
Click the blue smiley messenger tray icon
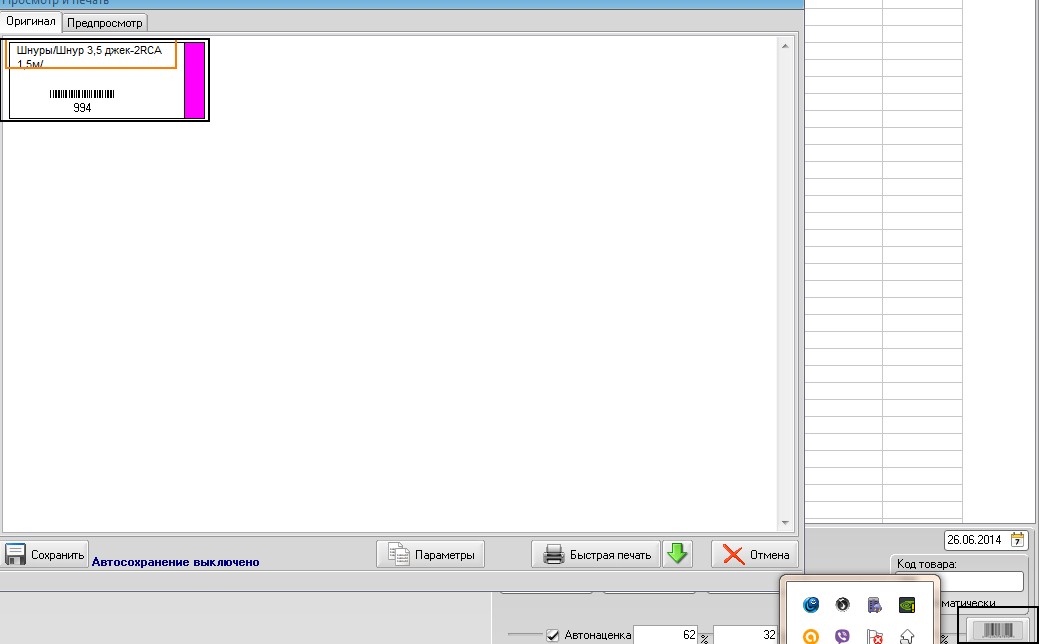point(810,604)
